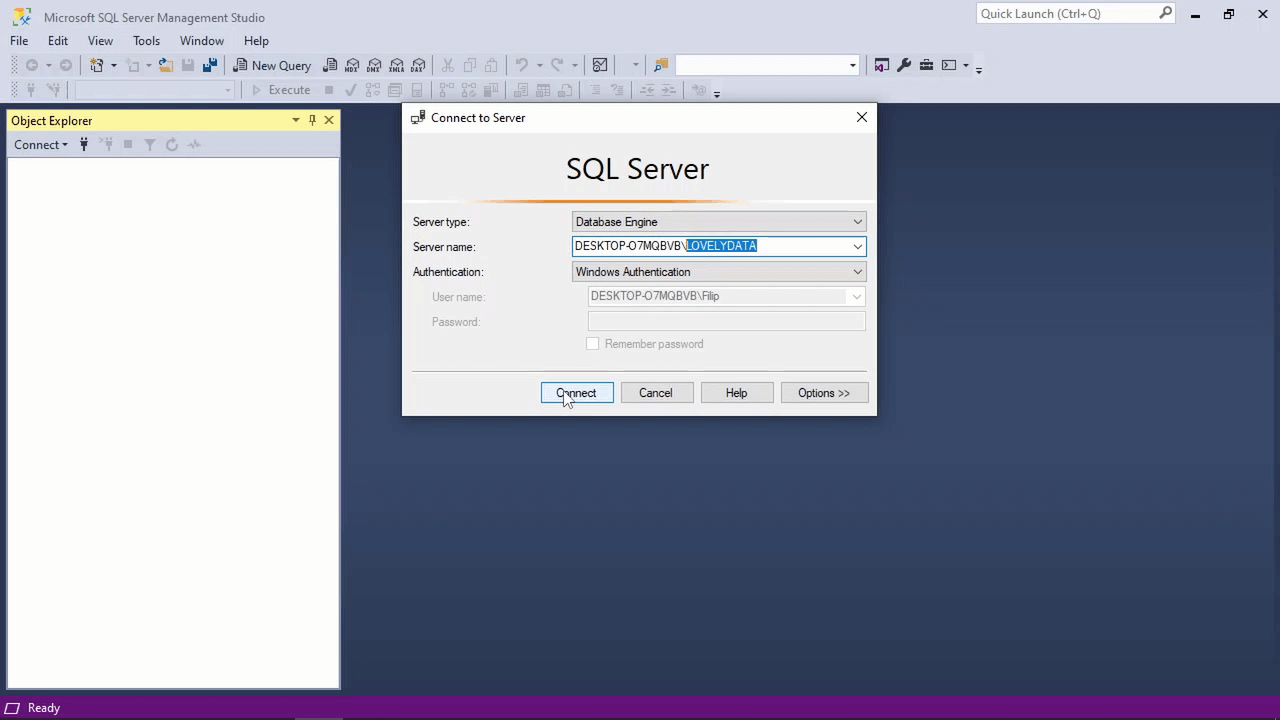Click the Disconnect plug icon in Object Explorer

click(106, 145)
